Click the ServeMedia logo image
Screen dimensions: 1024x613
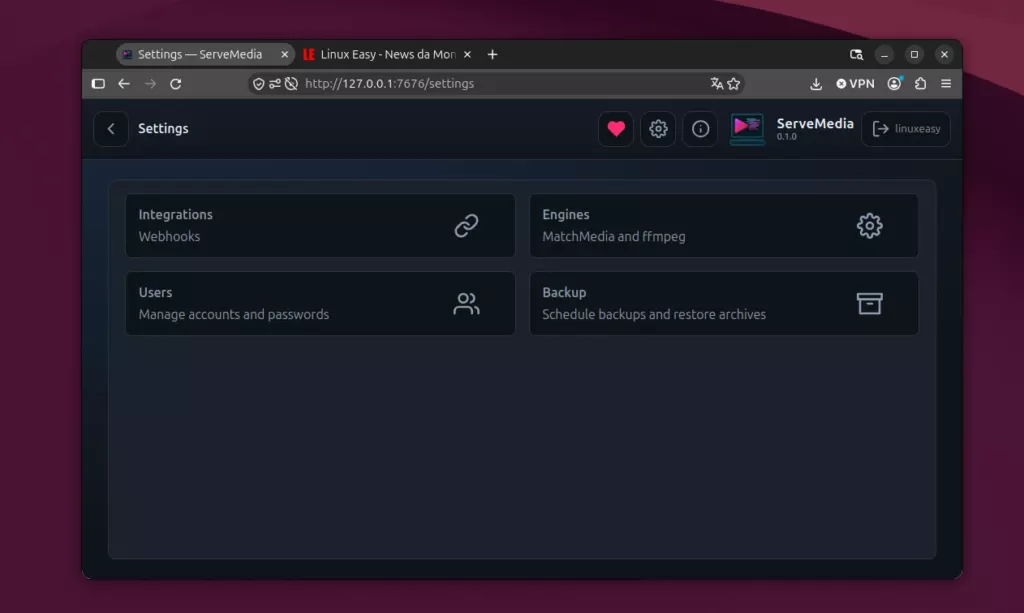[747, 129]
